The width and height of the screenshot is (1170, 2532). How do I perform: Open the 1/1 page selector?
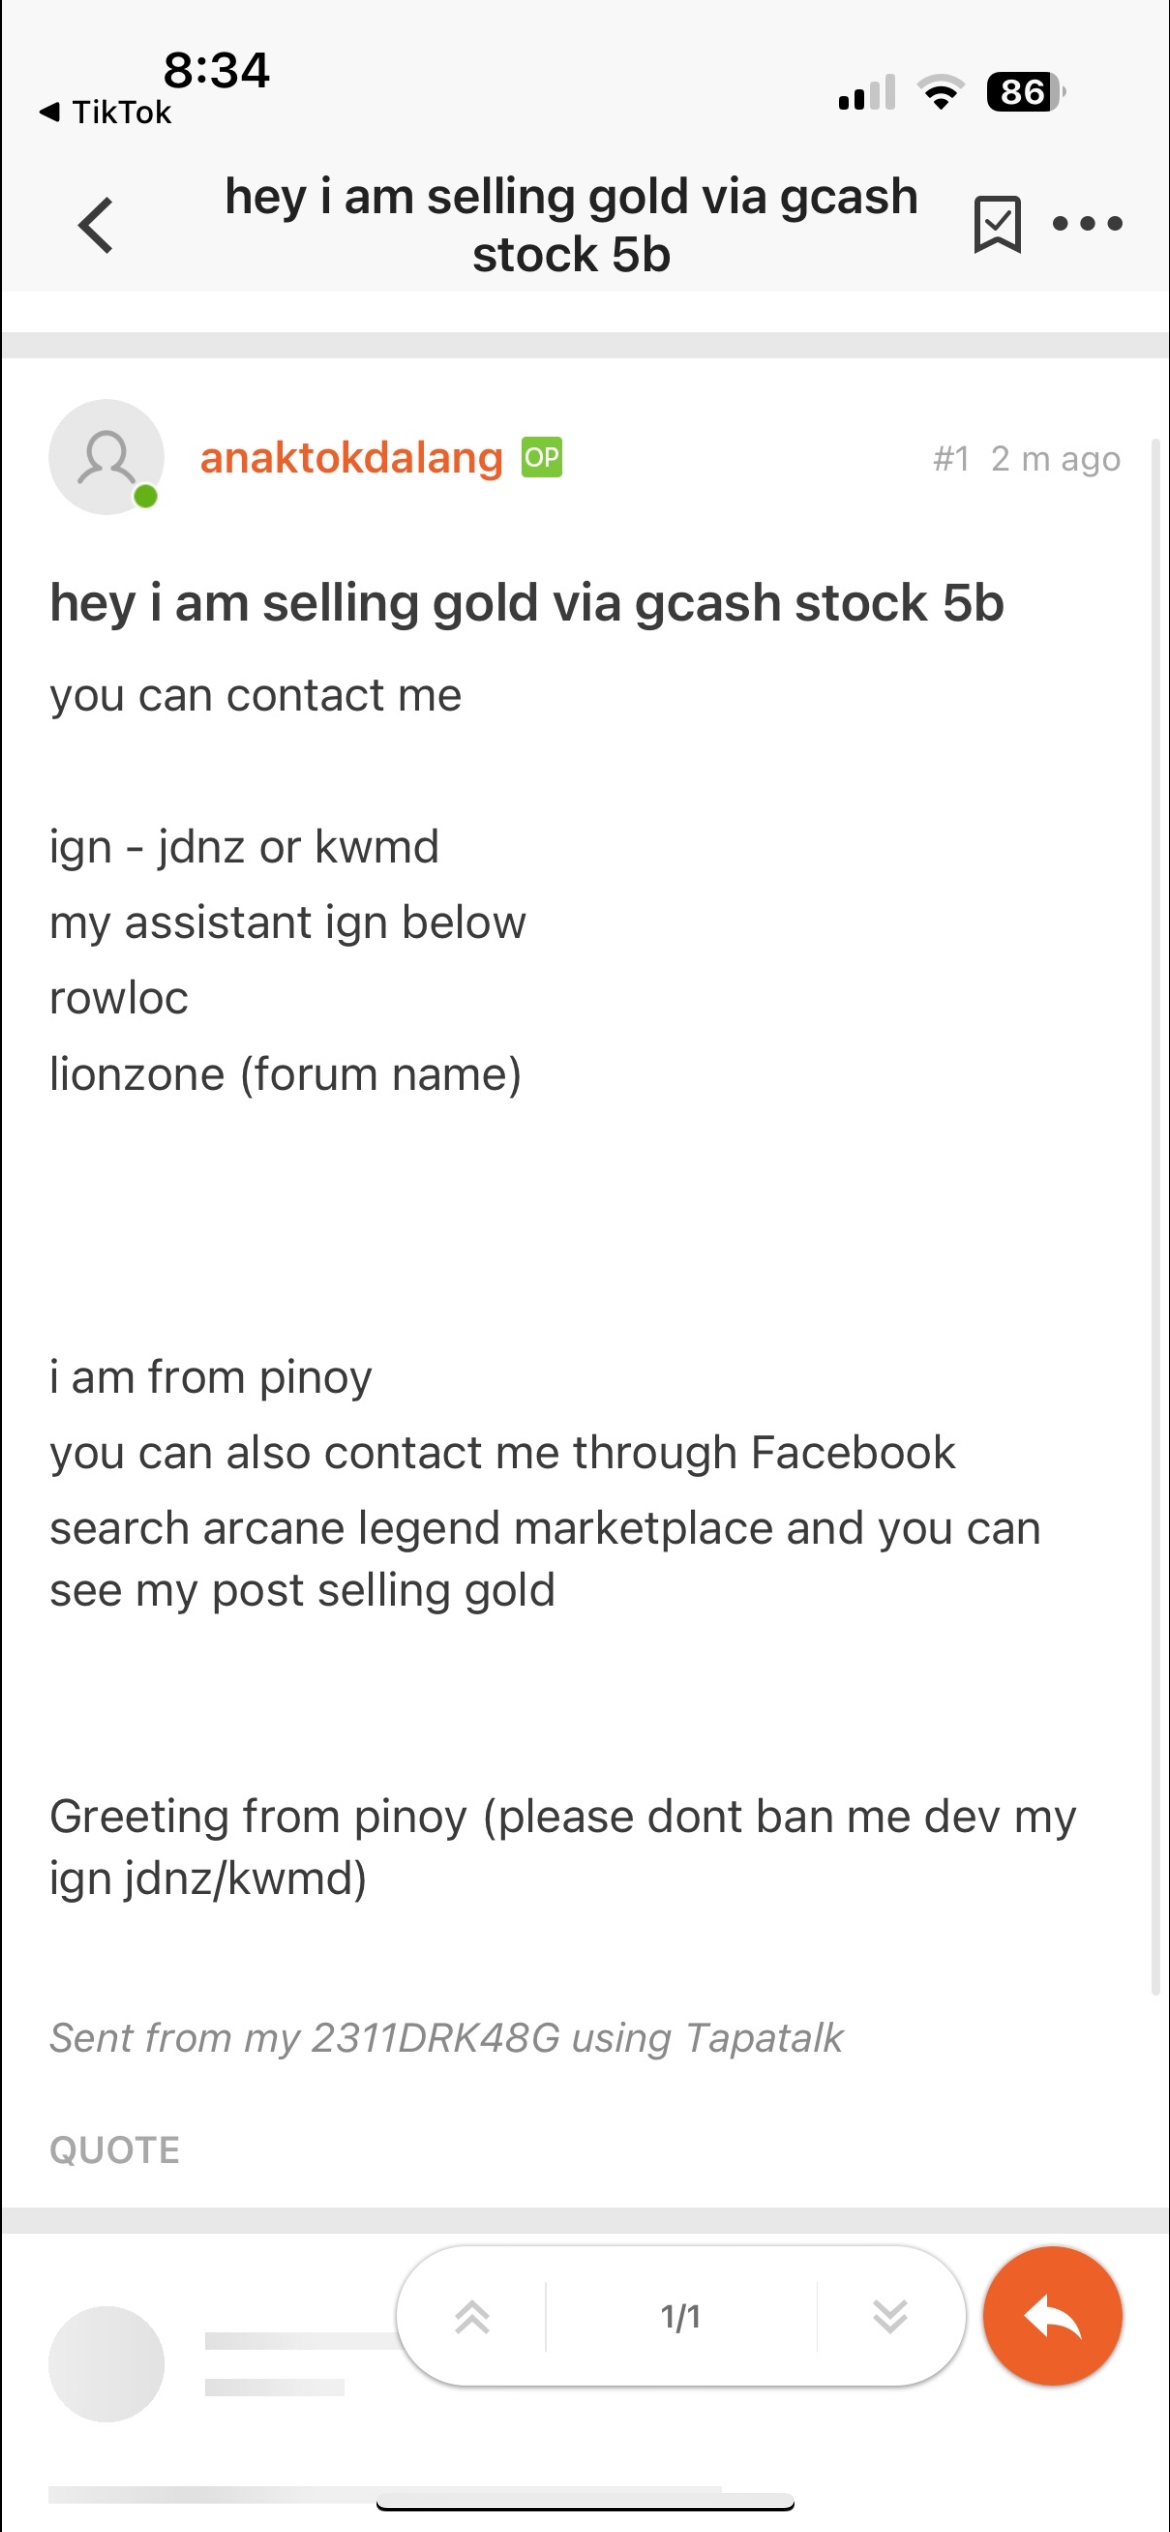click(x=681, y=2316)
